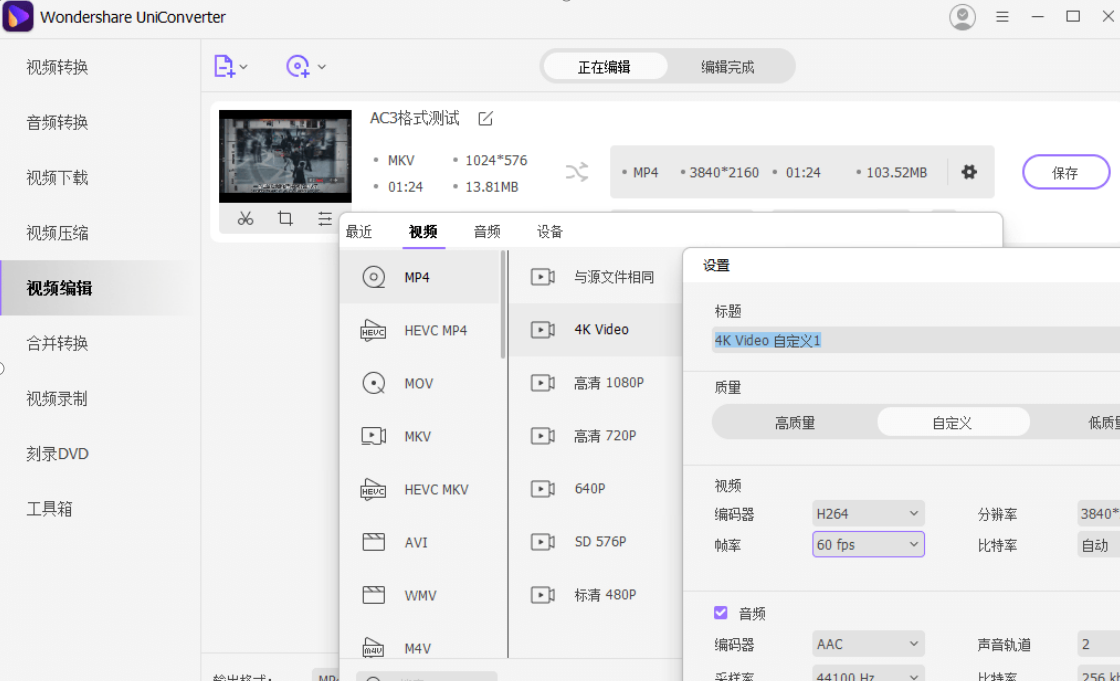Open the hamburger main menu
The height and width of the screenshot is (681, 1120).
[x=1002, y=16]
